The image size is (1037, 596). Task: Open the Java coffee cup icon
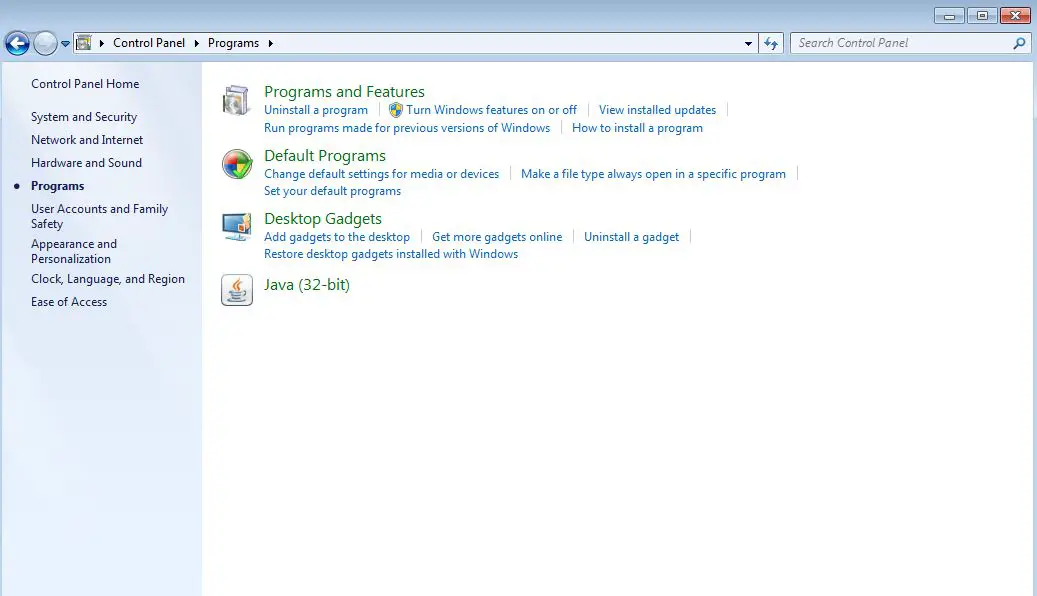(x=237, y=290)
